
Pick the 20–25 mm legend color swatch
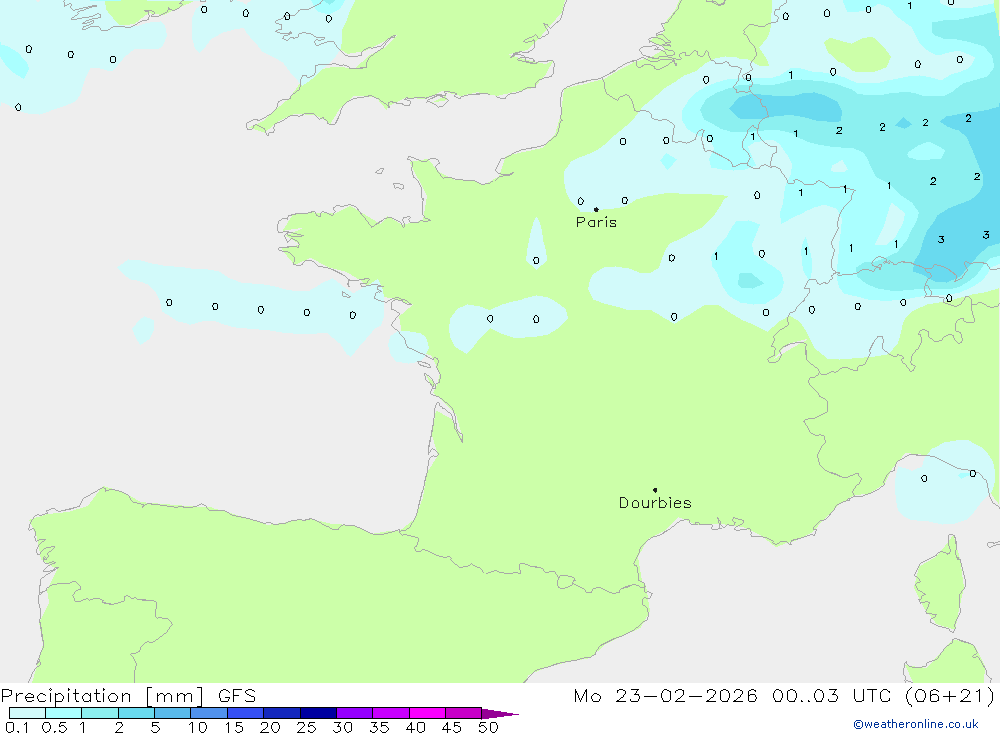282,713
